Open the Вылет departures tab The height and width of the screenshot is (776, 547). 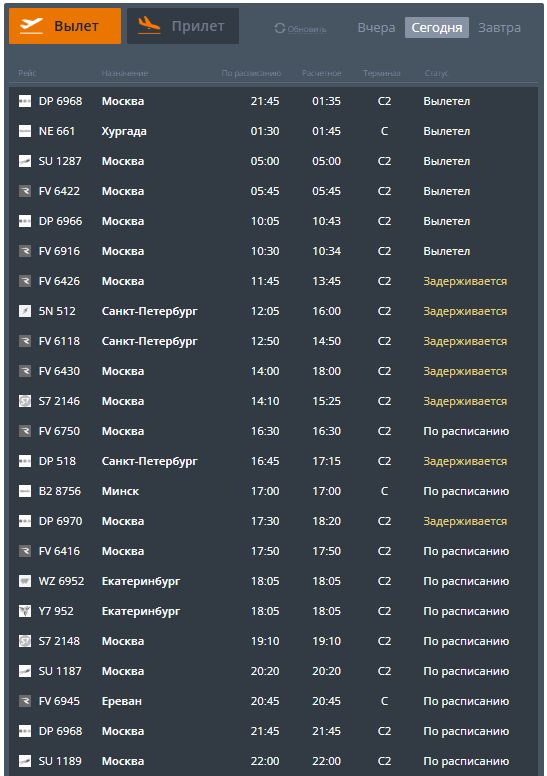tap(65, 26)
